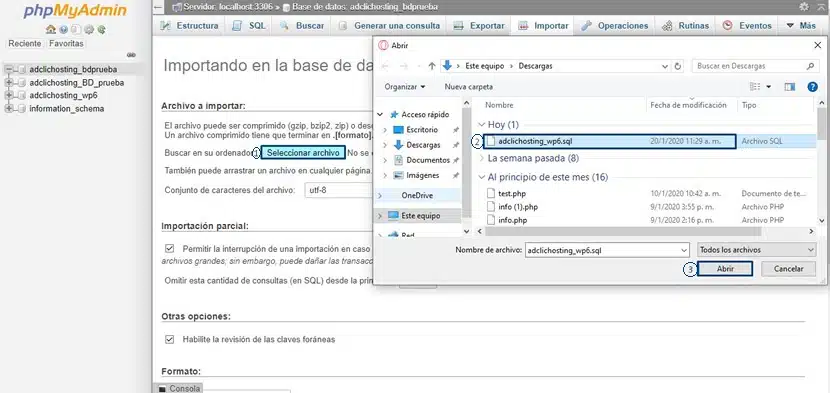
Task: Click the Reciente button
Action: coord(25,44)
